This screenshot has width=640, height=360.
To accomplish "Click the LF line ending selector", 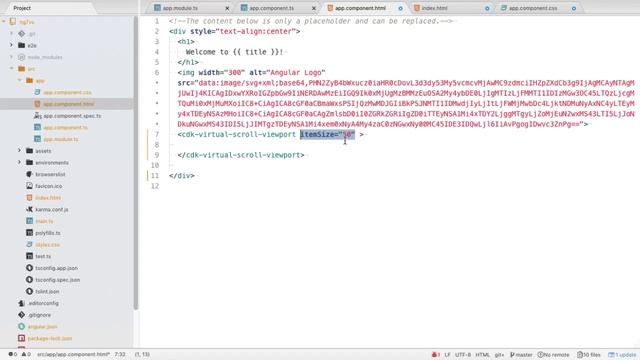I will (x=447, y=355).
